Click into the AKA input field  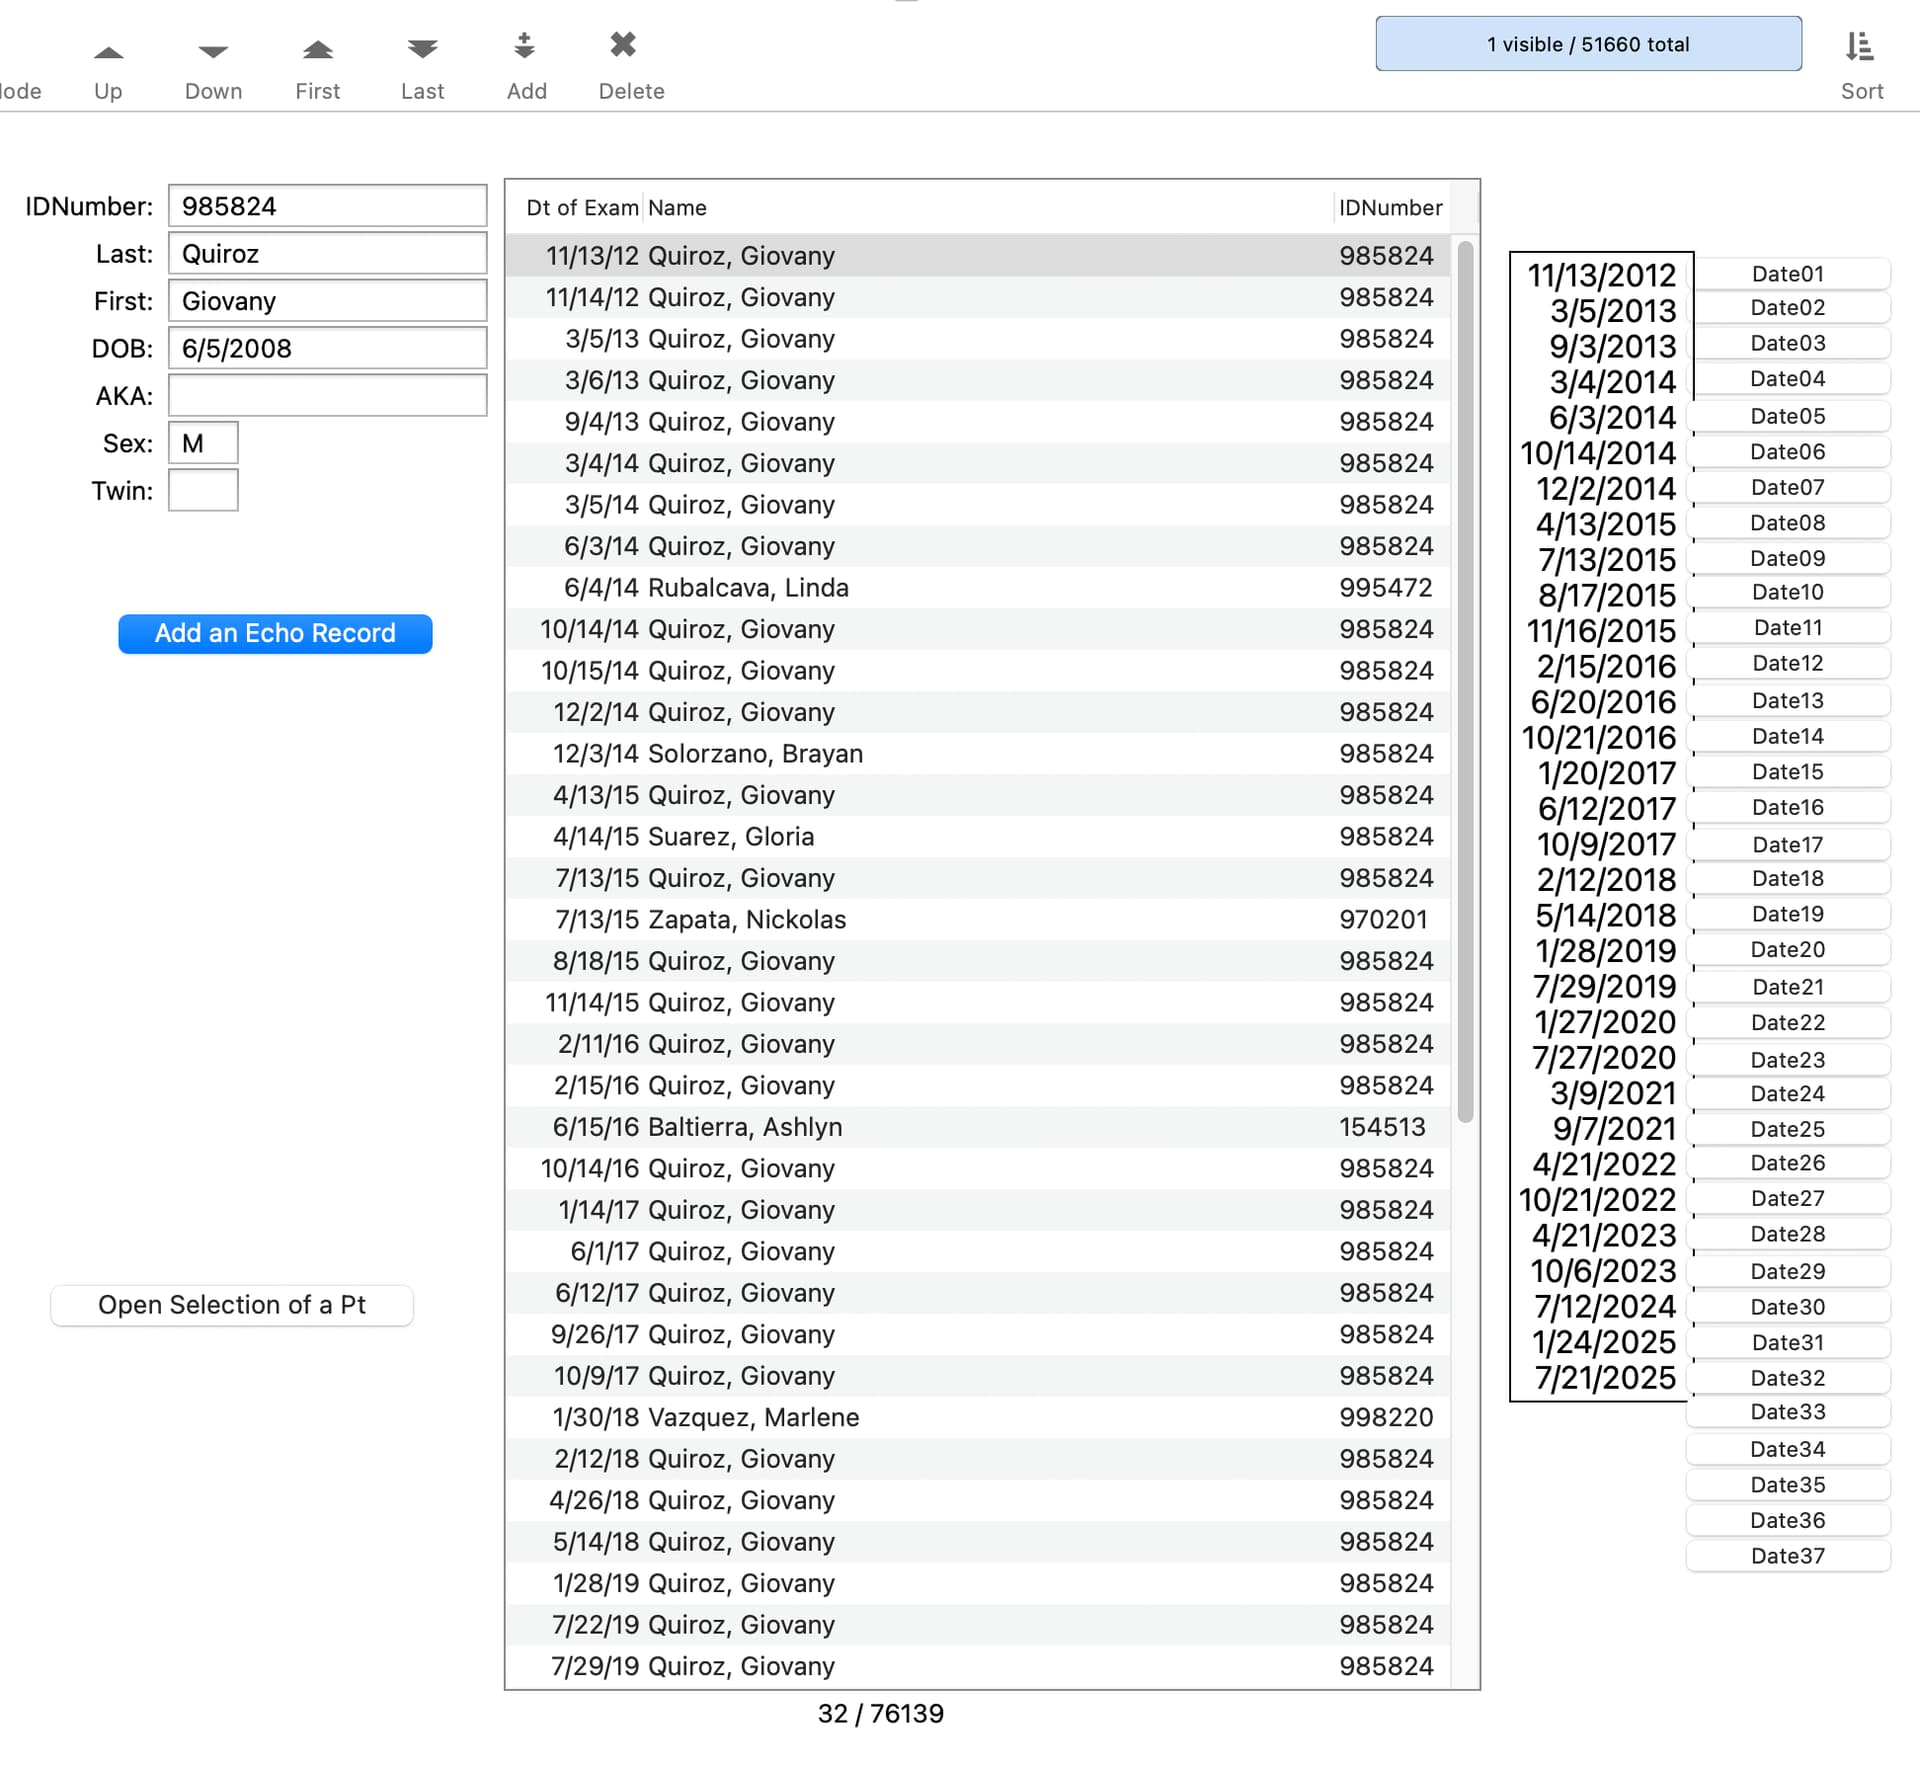(x=327, y=396)
